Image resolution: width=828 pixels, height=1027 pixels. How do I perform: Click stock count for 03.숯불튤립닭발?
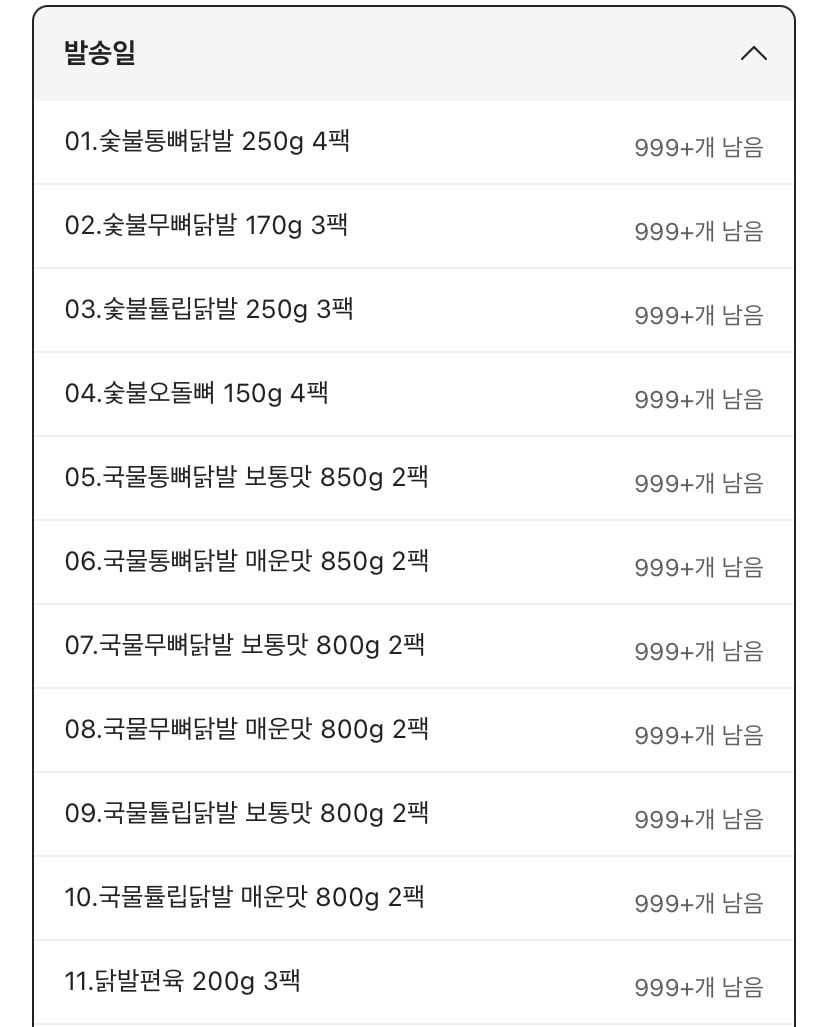698,316
